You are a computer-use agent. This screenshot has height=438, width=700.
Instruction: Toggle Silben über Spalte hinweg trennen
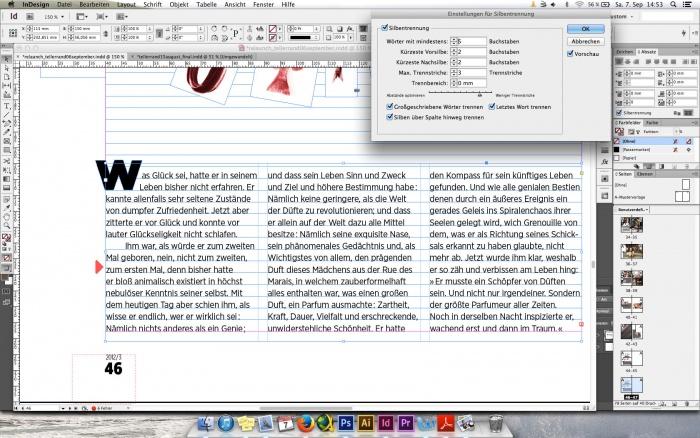pos(390,117)
